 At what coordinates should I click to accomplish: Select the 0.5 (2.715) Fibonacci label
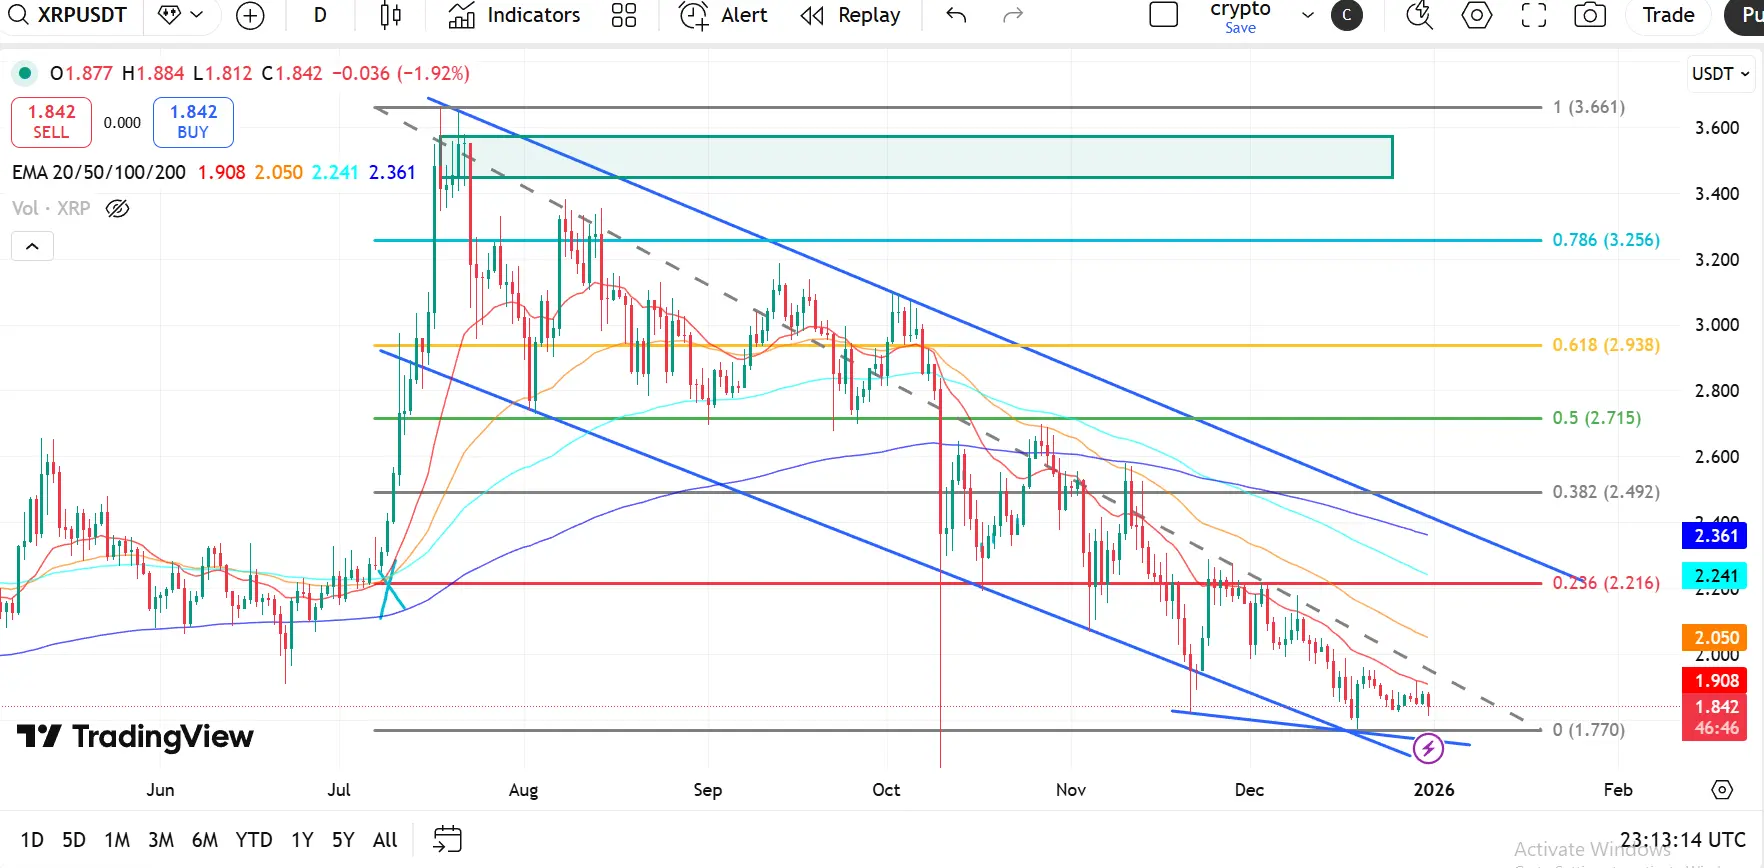1597,418
